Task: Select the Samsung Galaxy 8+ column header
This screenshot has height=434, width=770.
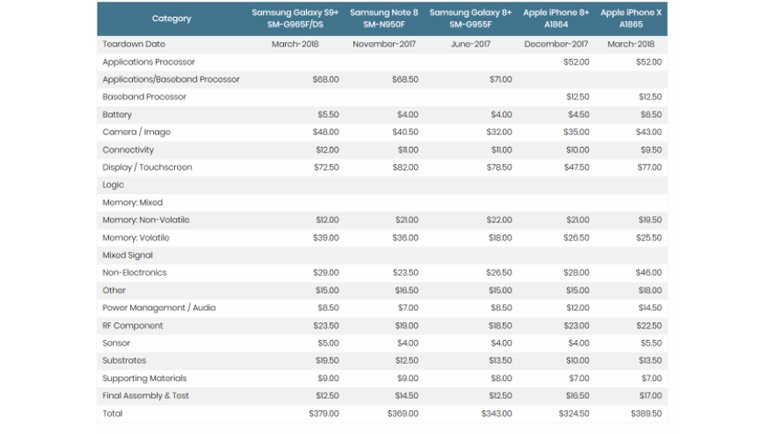Action: (x=470, y=19)
